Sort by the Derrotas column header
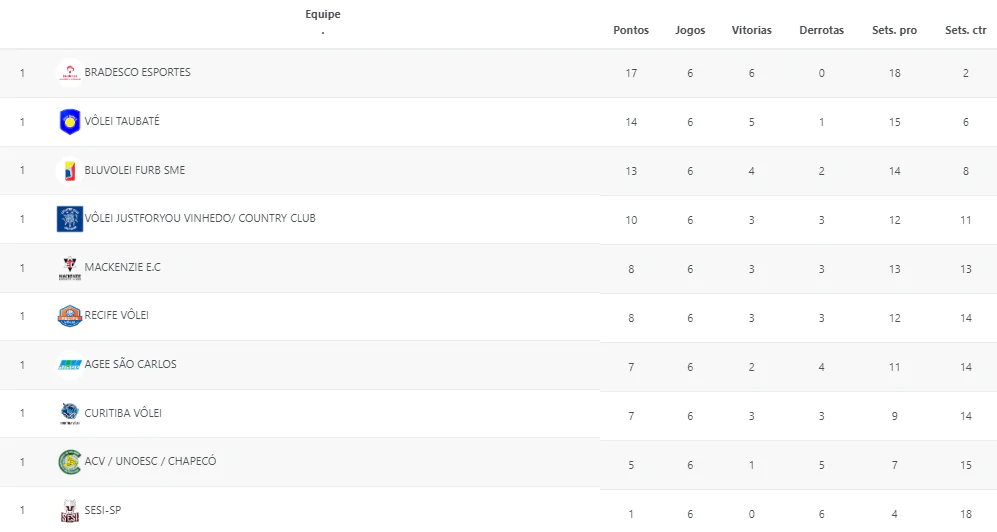This screenshot has height=532, width=997. click(821, 30)
